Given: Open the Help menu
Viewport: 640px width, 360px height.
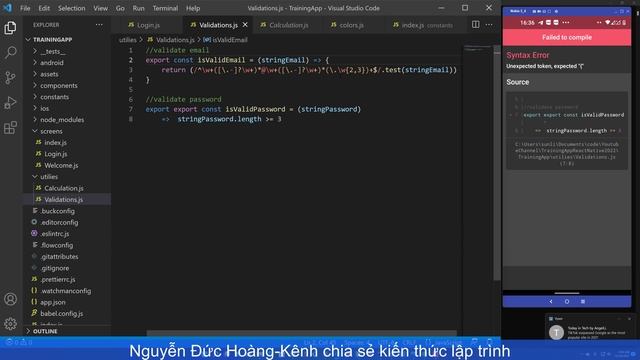Looking at the screenshot, I should click(193, 8).
